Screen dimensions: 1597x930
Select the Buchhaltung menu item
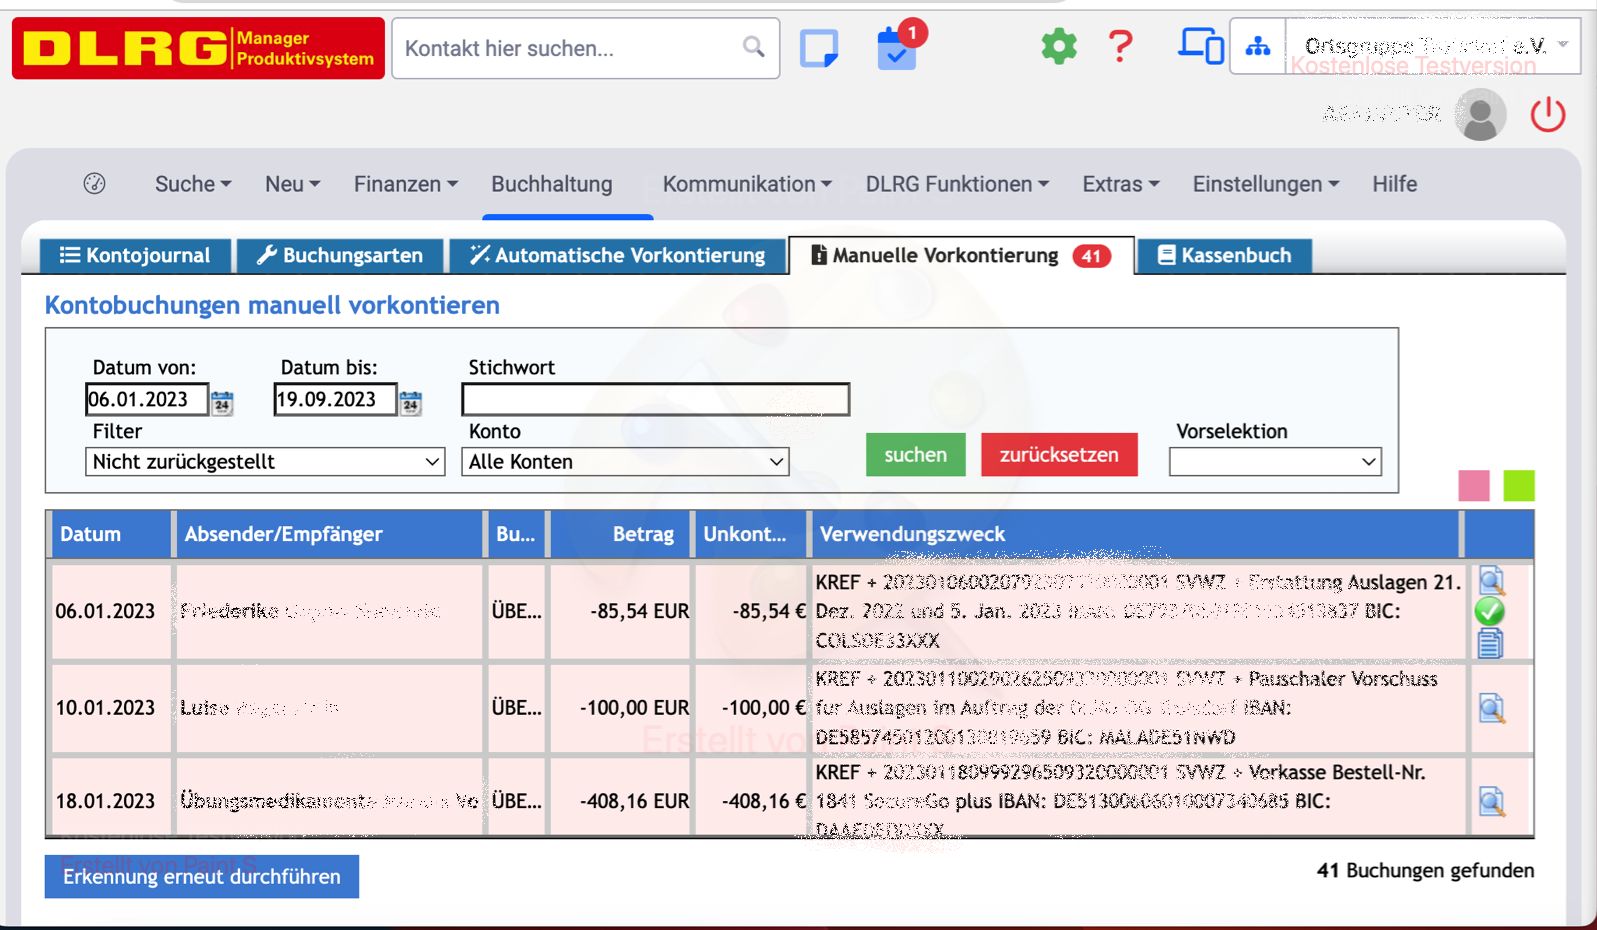tap(551, 184)
